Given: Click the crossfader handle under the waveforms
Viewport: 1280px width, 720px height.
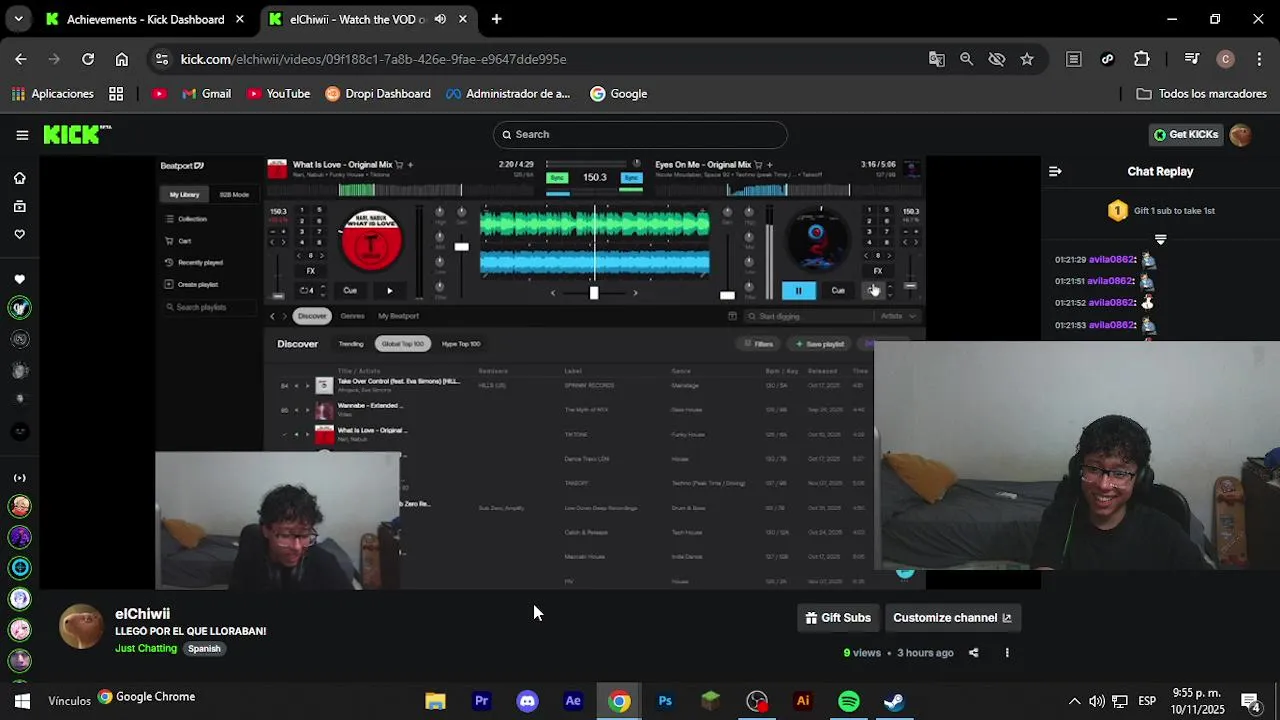Looking at the screenshot, I should [594, 293].
